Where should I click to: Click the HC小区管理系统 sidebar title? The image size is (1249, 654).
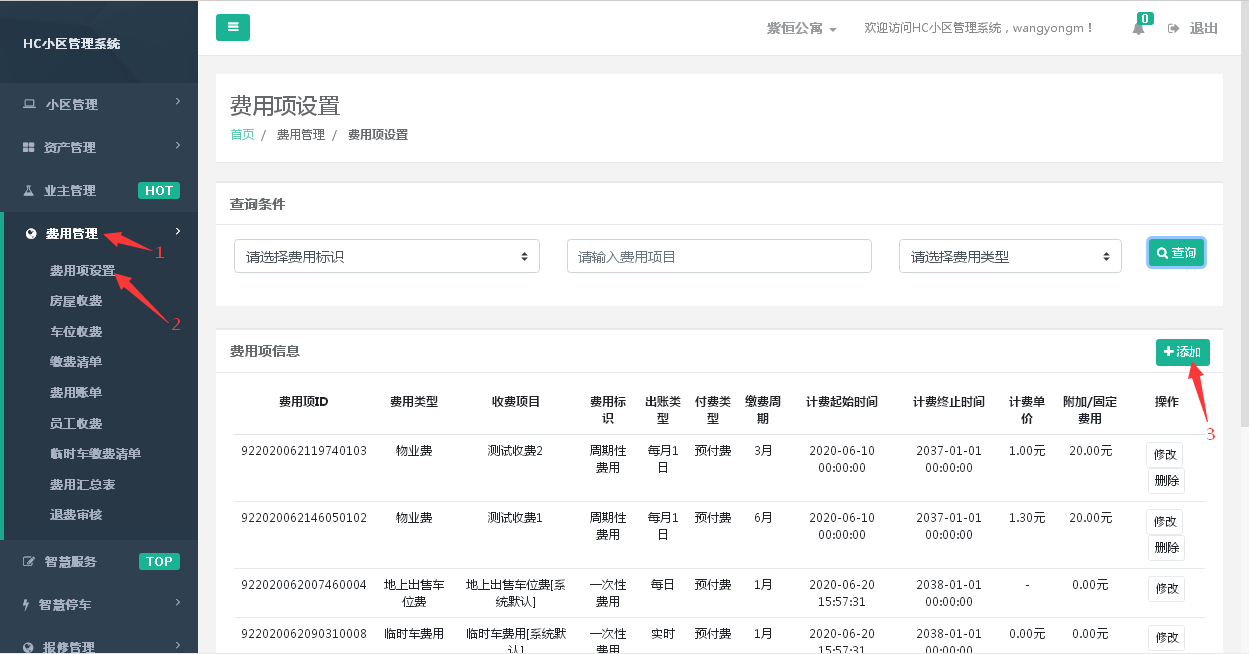pyautogui.click(x=71, y=43)
